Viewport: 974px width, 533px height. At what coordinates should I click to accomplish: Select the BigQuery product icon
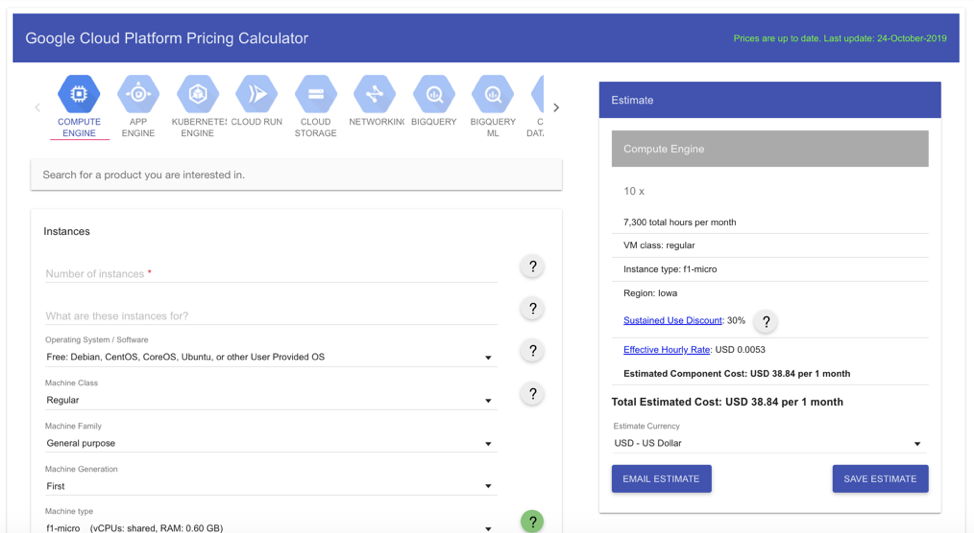[x=434, y=95]
